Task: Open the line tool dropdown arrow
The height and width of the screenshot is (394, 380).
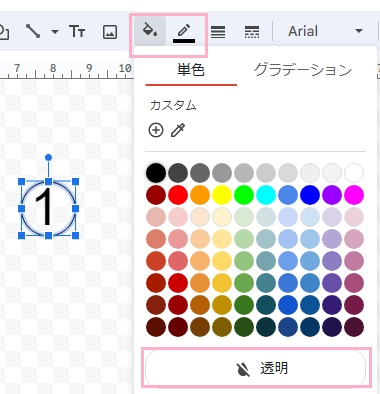Action: pos(55,32)
